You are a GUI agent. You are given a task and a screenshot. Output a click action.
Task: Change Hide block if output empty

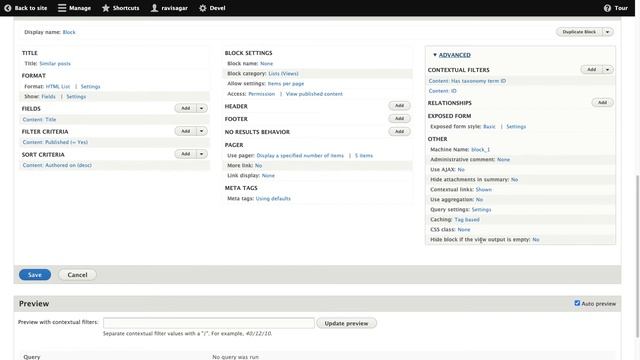(536, 240)
